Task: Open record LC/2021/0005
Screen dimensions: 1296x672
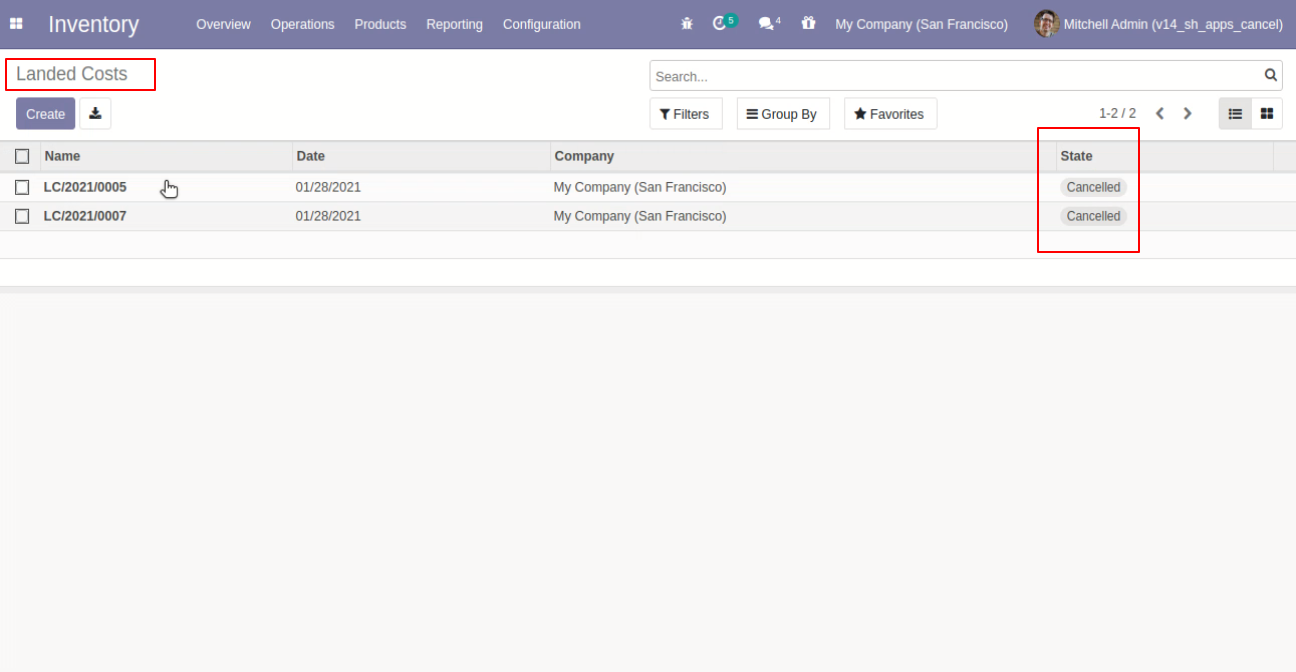Action: tap(85, 187)
